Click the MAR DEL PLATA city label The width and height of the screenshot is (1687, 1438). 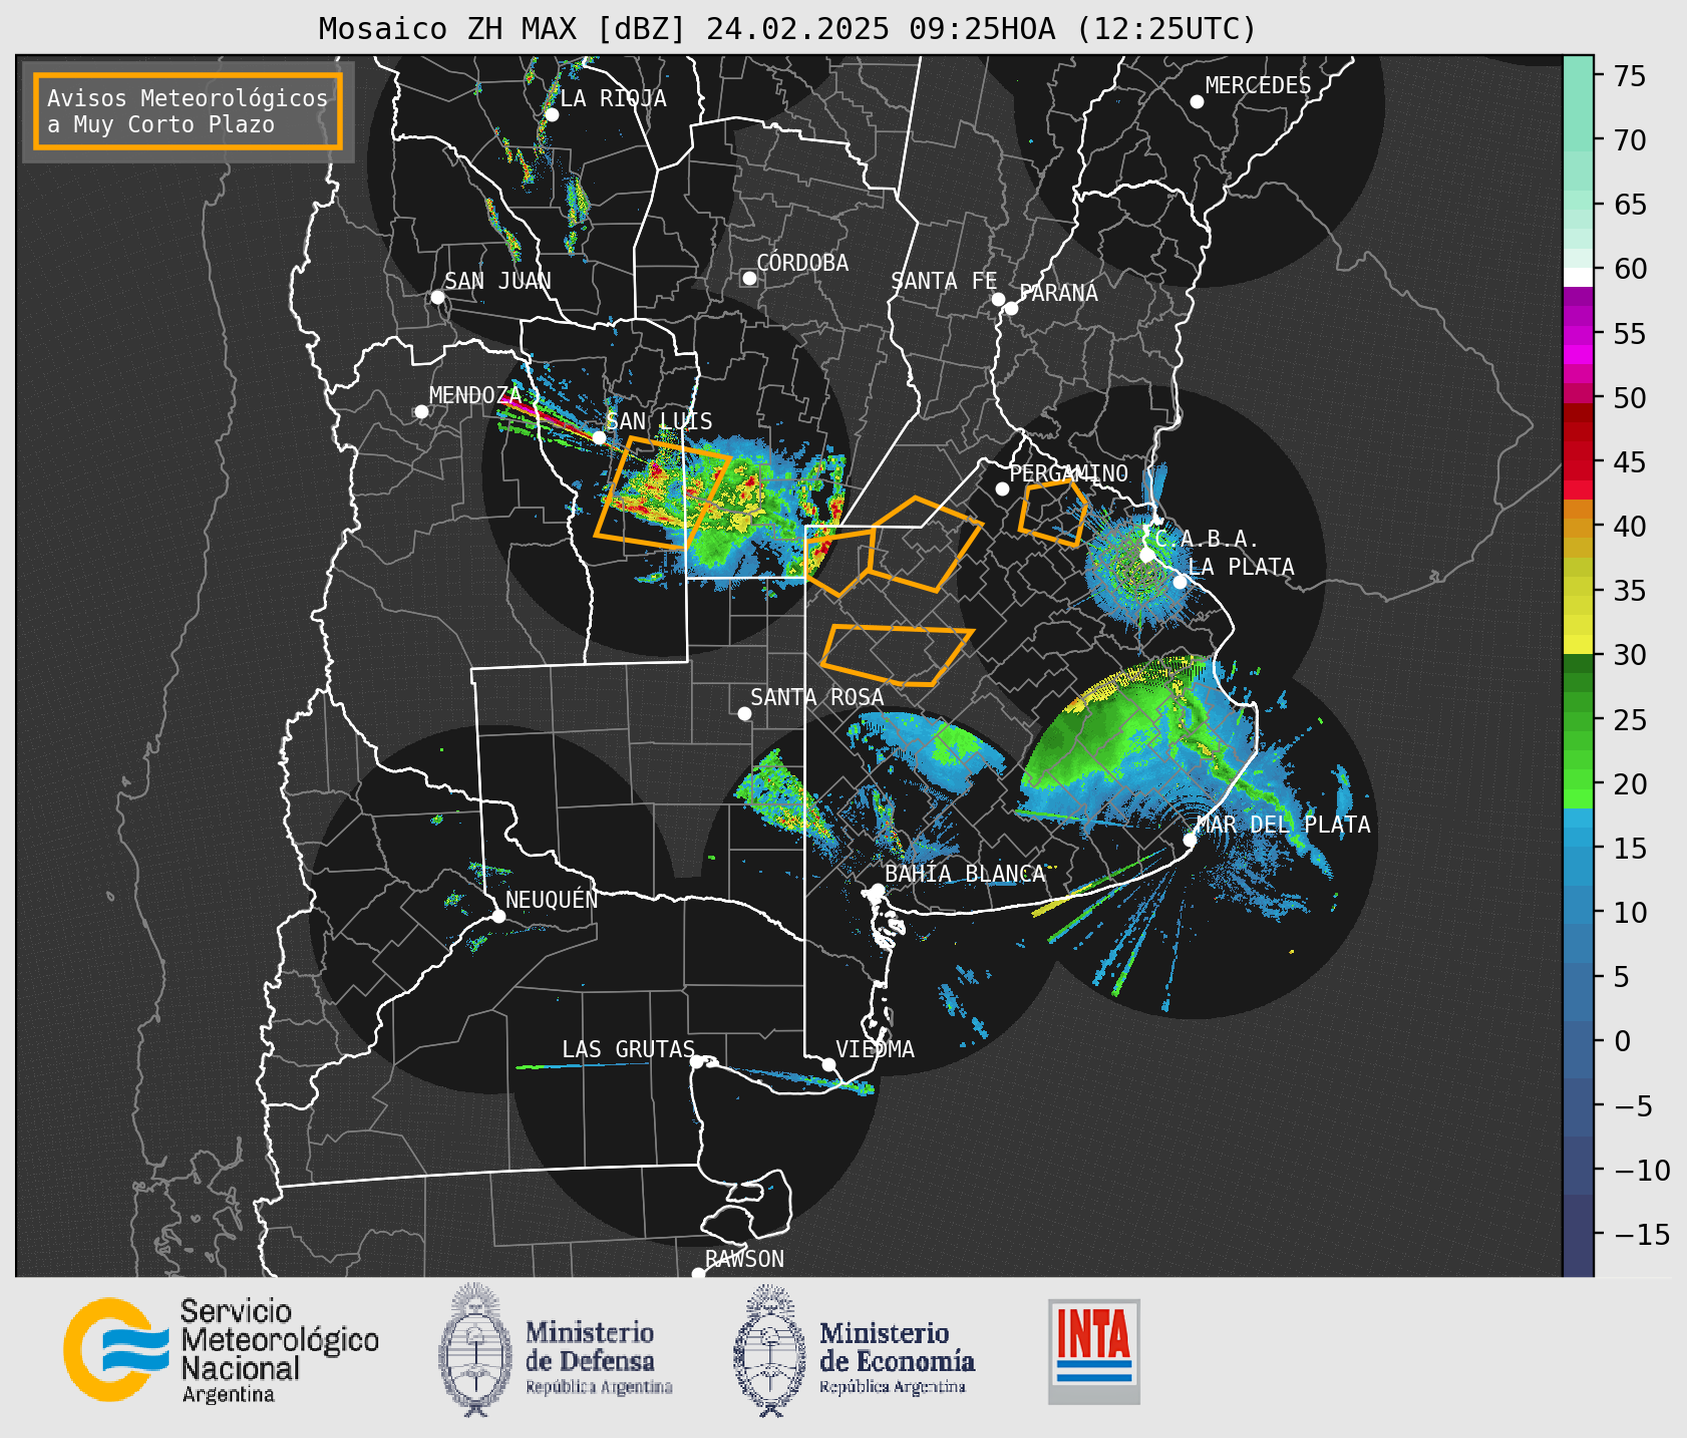(1284, 824)
